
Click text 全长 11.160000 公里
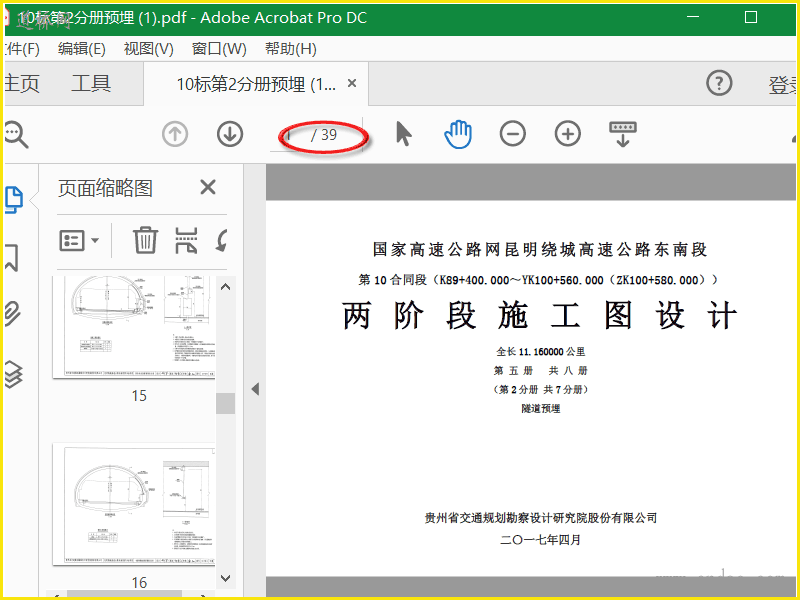pos(541,352)
